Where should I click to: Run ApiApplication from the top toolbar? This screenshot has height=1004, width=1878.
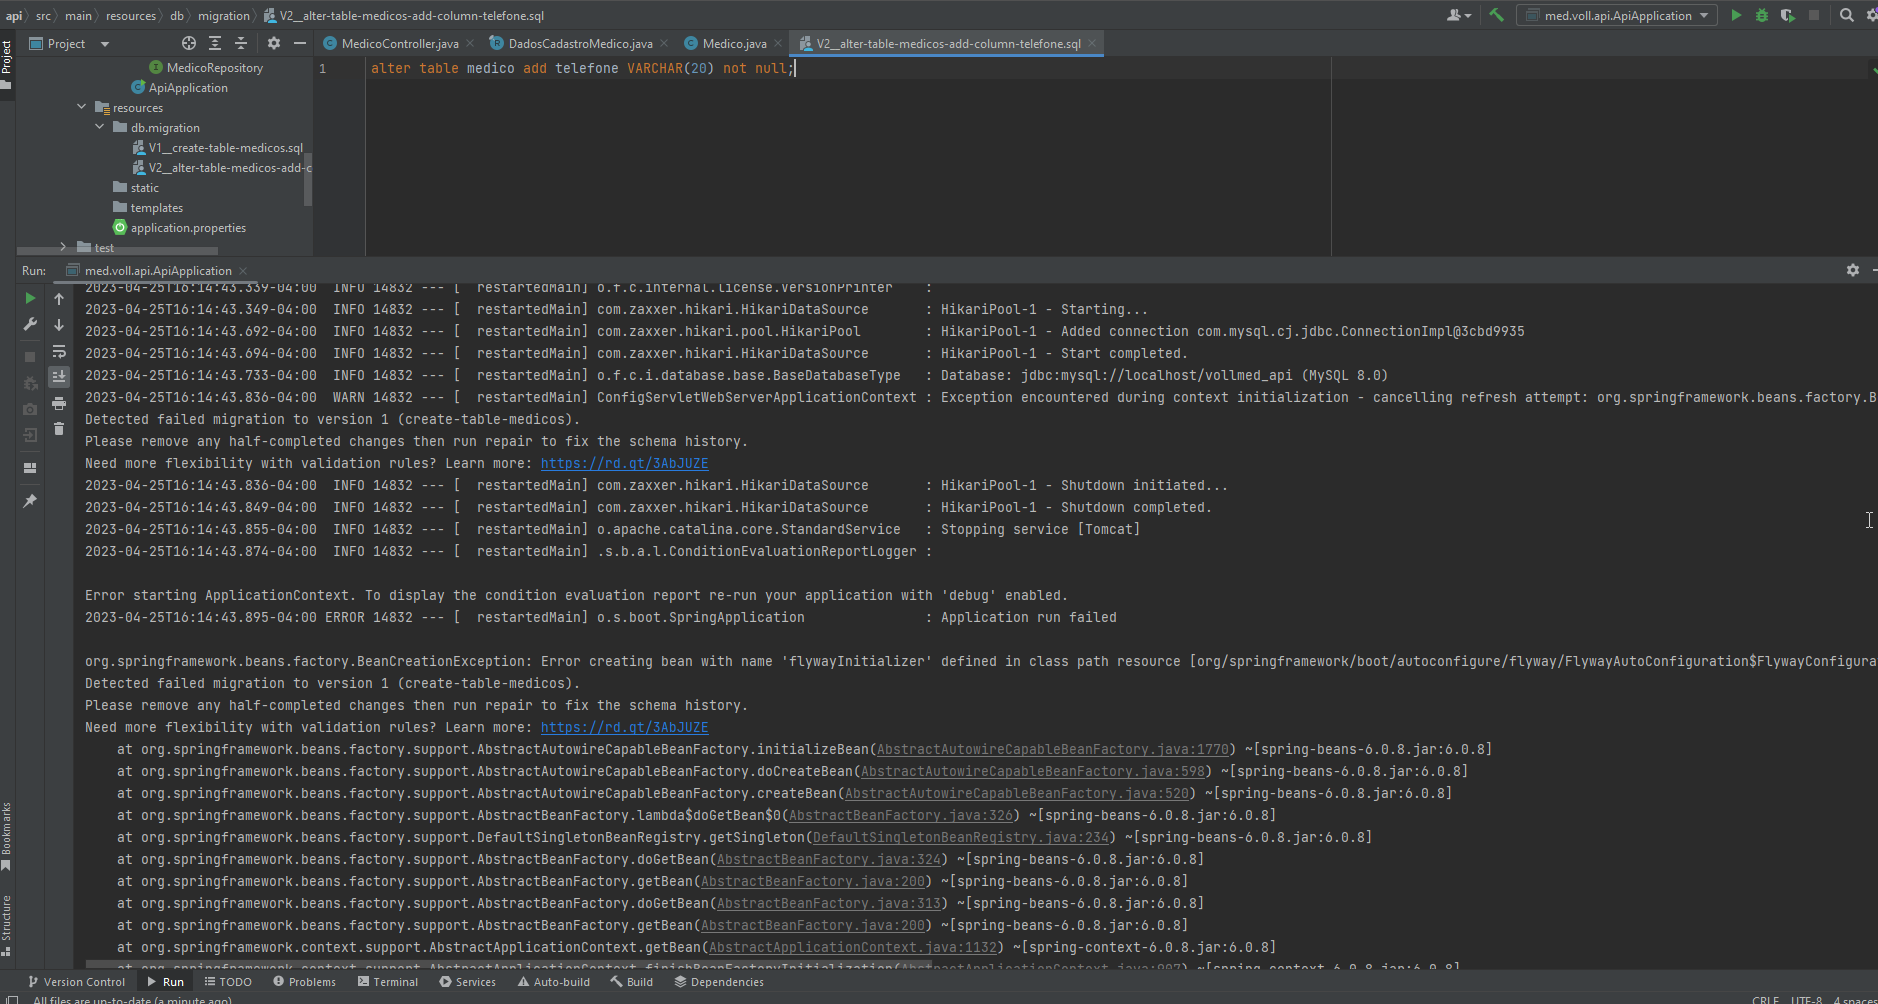[x=1736, y=15]
